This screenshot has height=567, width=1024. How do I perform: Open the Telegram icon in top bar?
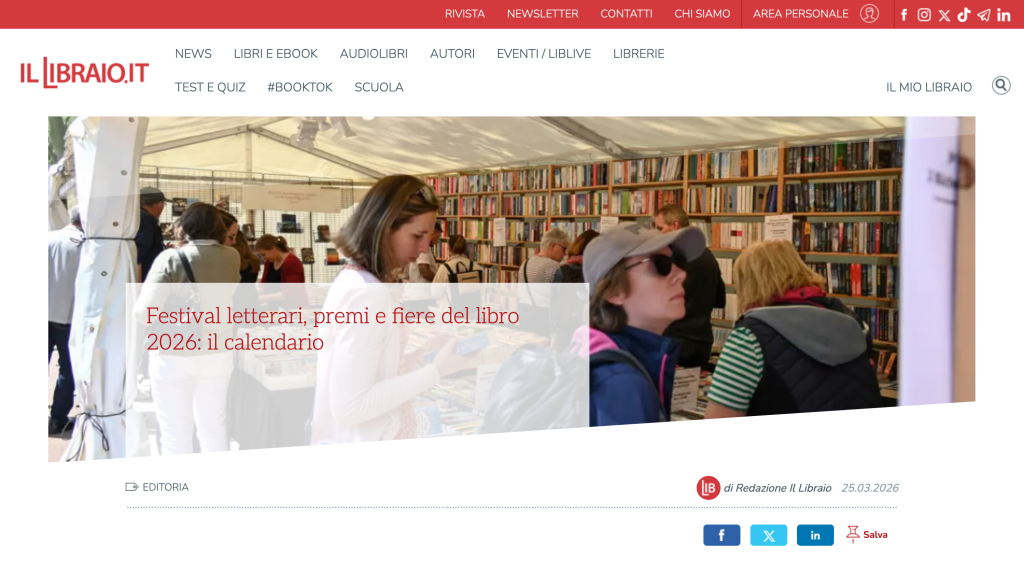click(x=984, y=15)
